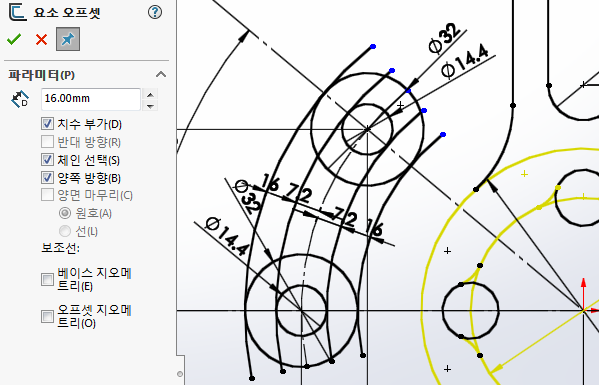Click the offset distance icon beside 16.00mm
The height and width of the screenshot is (385, 599).
pyautogui.click(x=20, y=99)
